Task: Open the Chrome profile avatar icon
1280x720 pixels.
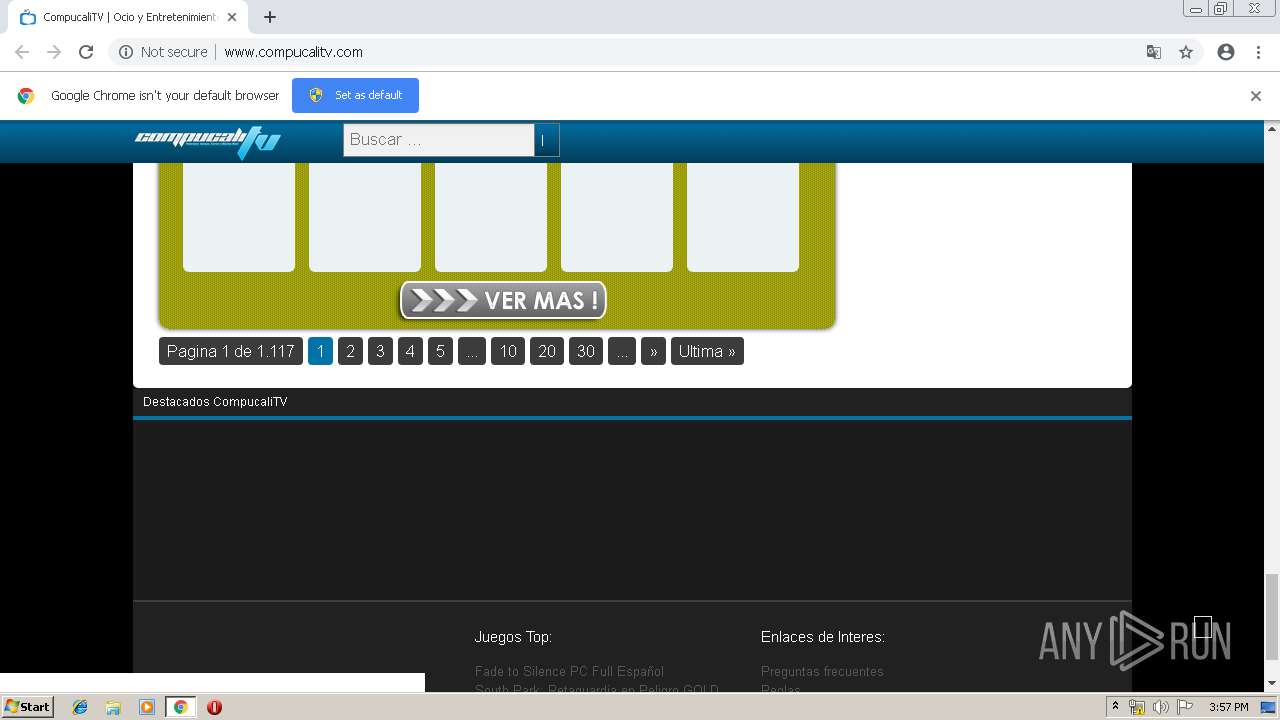Action: [1226, 52]
